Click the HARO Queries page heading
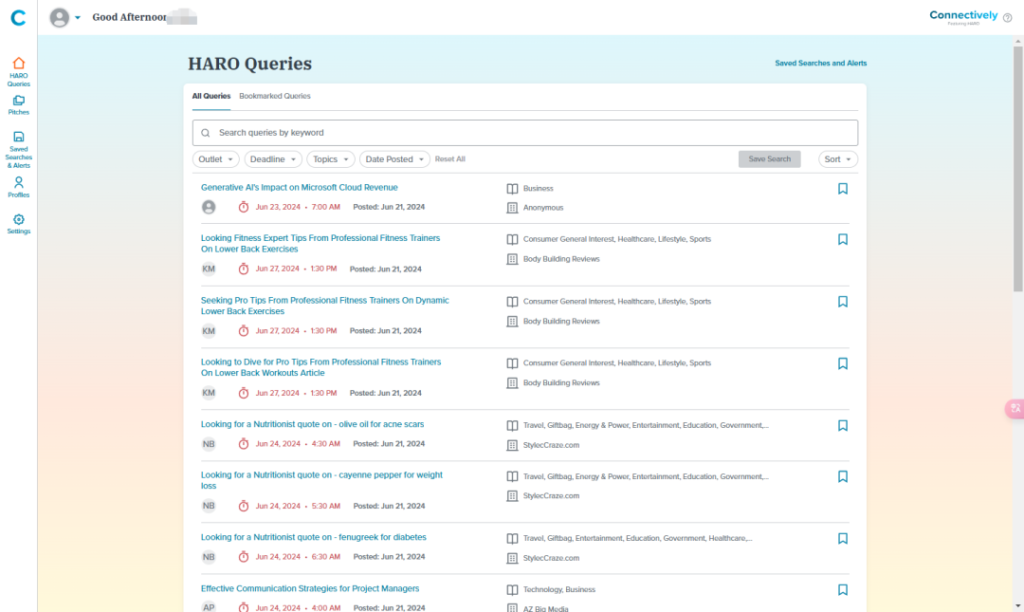This screenshot has height=612, width=1024. 250,64
